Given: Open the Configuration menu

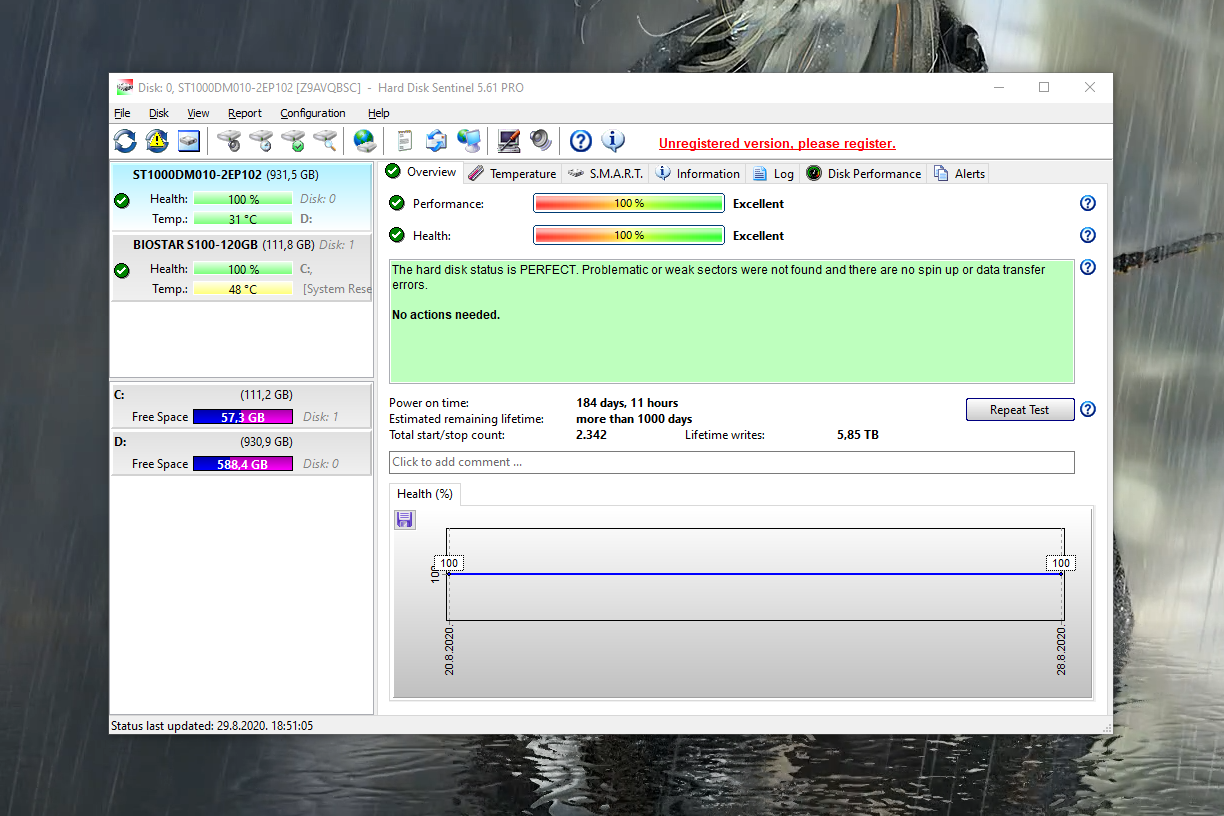Looking at the screenshot, I should tap(312, 113).
